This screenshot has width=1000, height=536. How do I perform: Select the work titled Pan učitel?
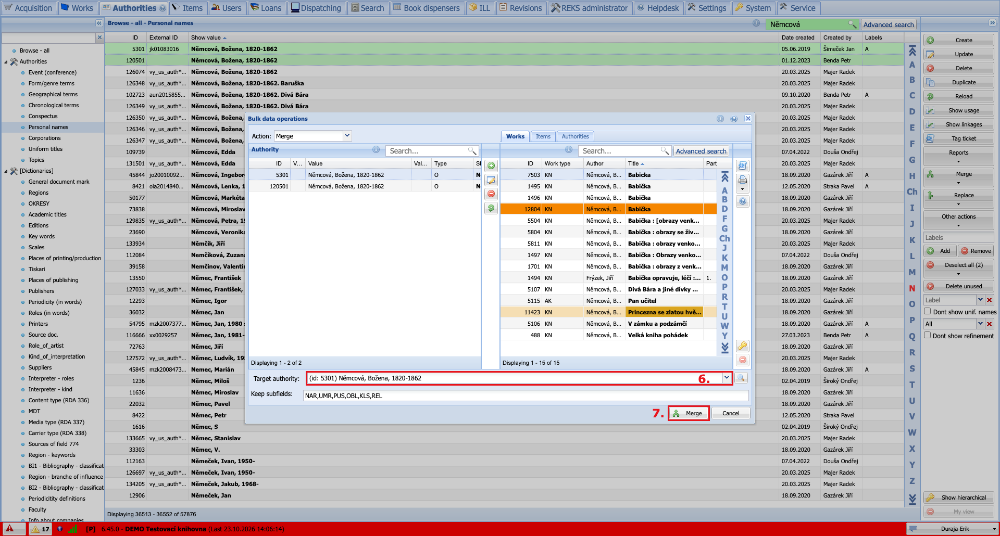coord(608,301)
